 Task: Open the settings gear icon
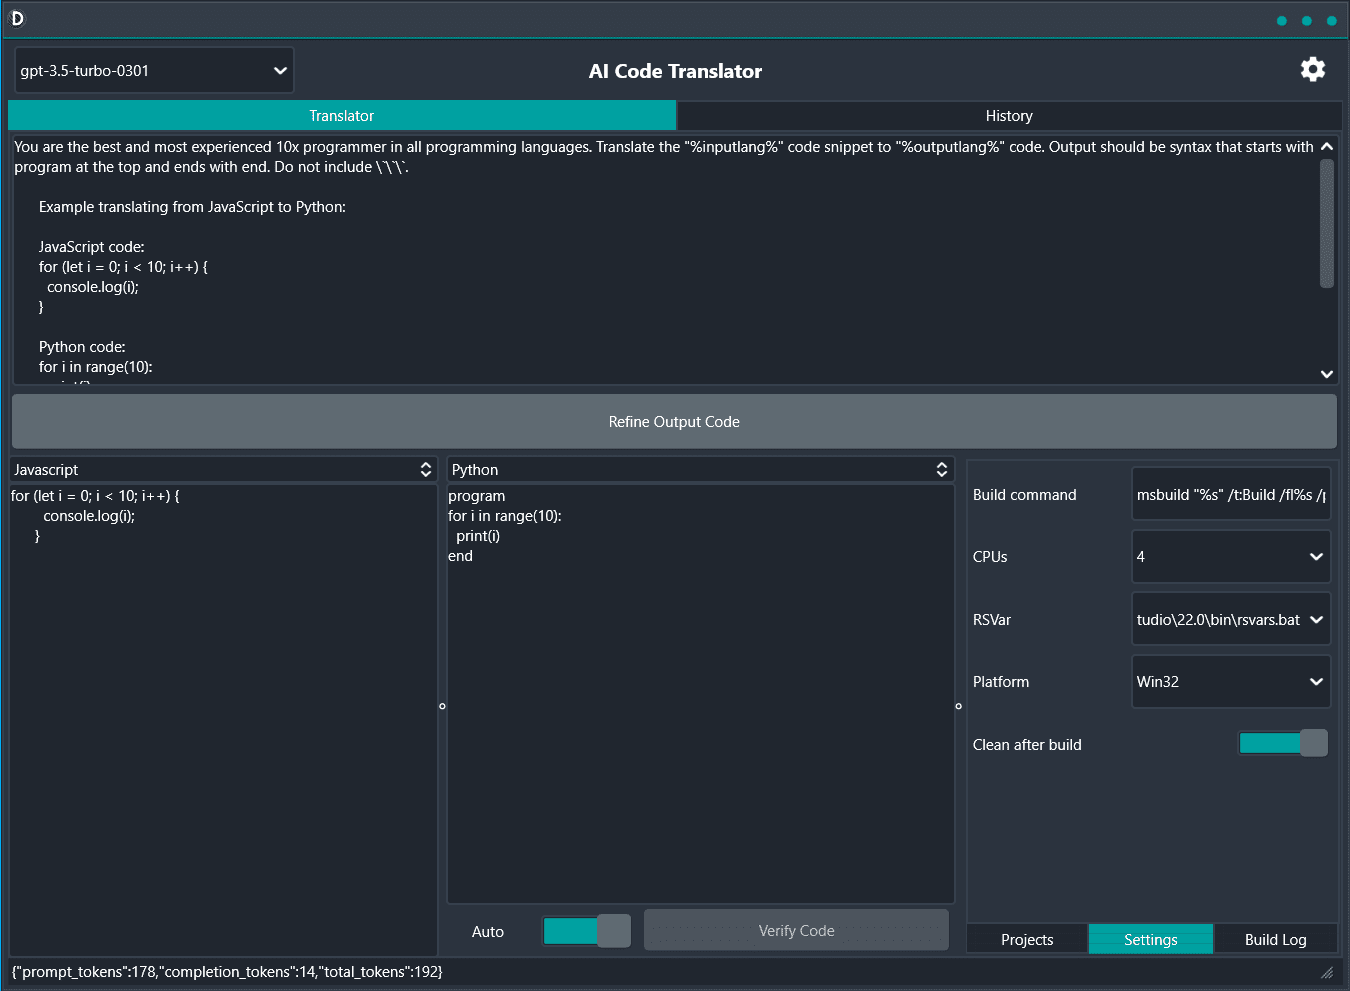[1312, 69]
